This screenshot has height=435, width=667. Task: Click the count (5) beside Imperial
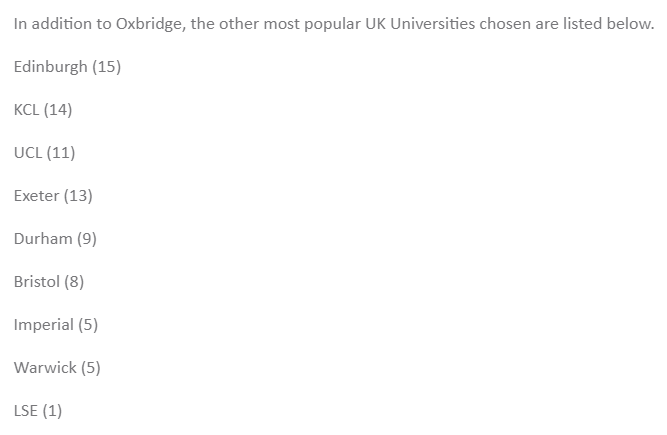click(88, 325)
